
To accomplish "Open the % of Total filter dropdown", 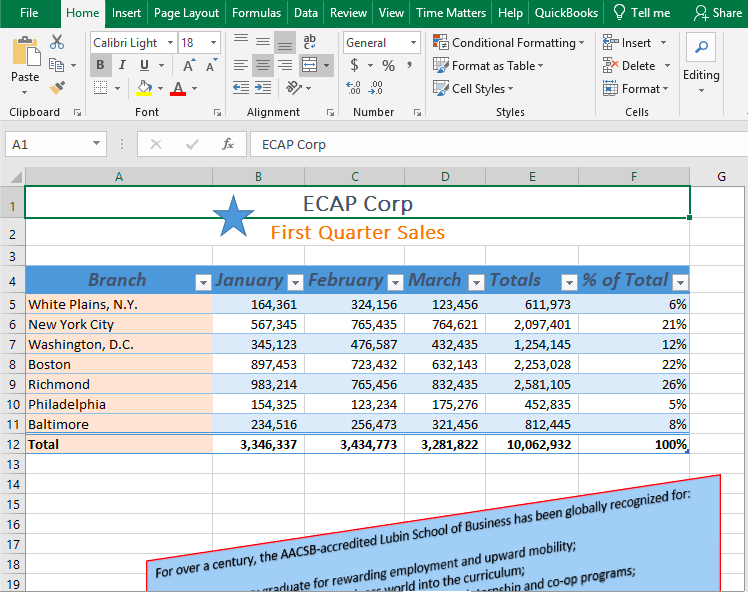I will point(680,283).
